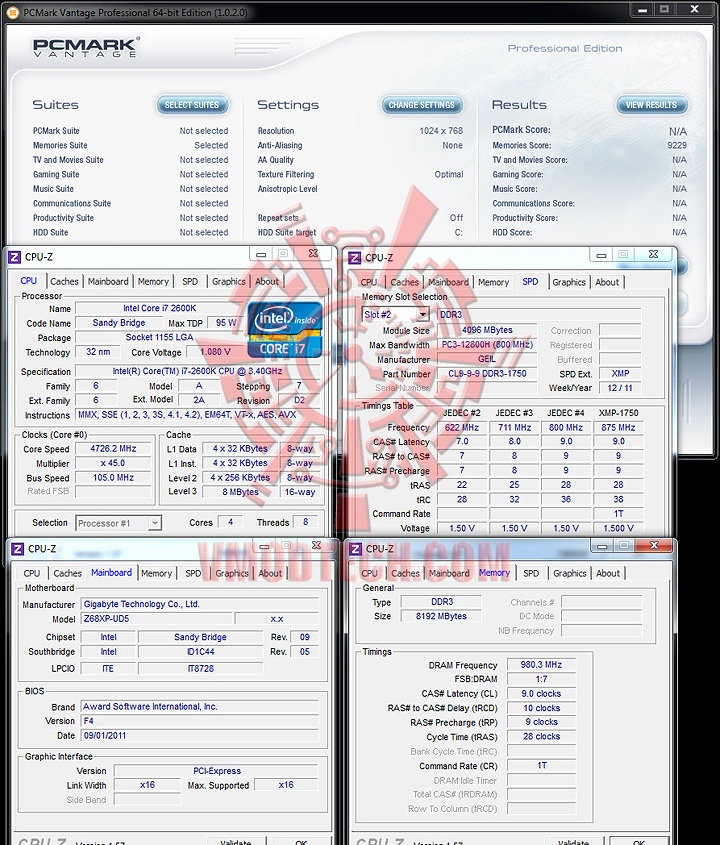The height and width of the screenshot is (845, 720).
Task: Click the Resolution setting 1024 x 768
Action: pyautogui.click(x=441, y=131)
